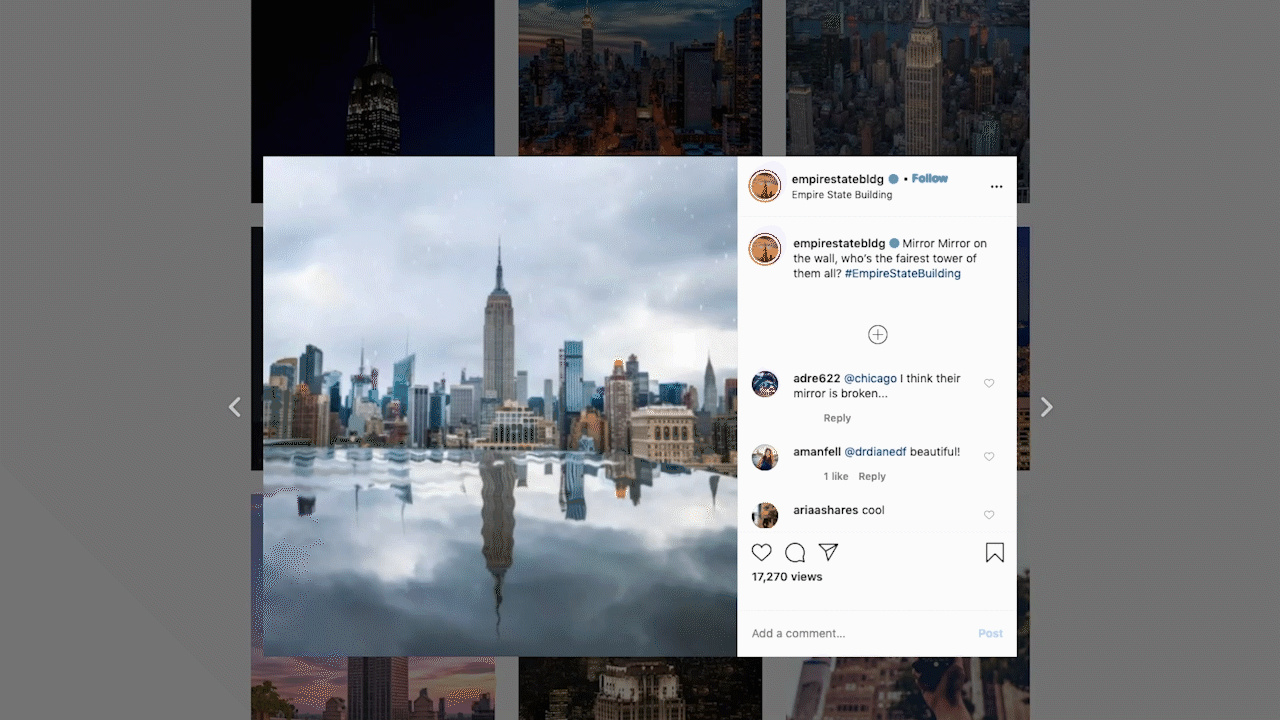
Task: Open ariaashares username link
Action: [826, 510]
